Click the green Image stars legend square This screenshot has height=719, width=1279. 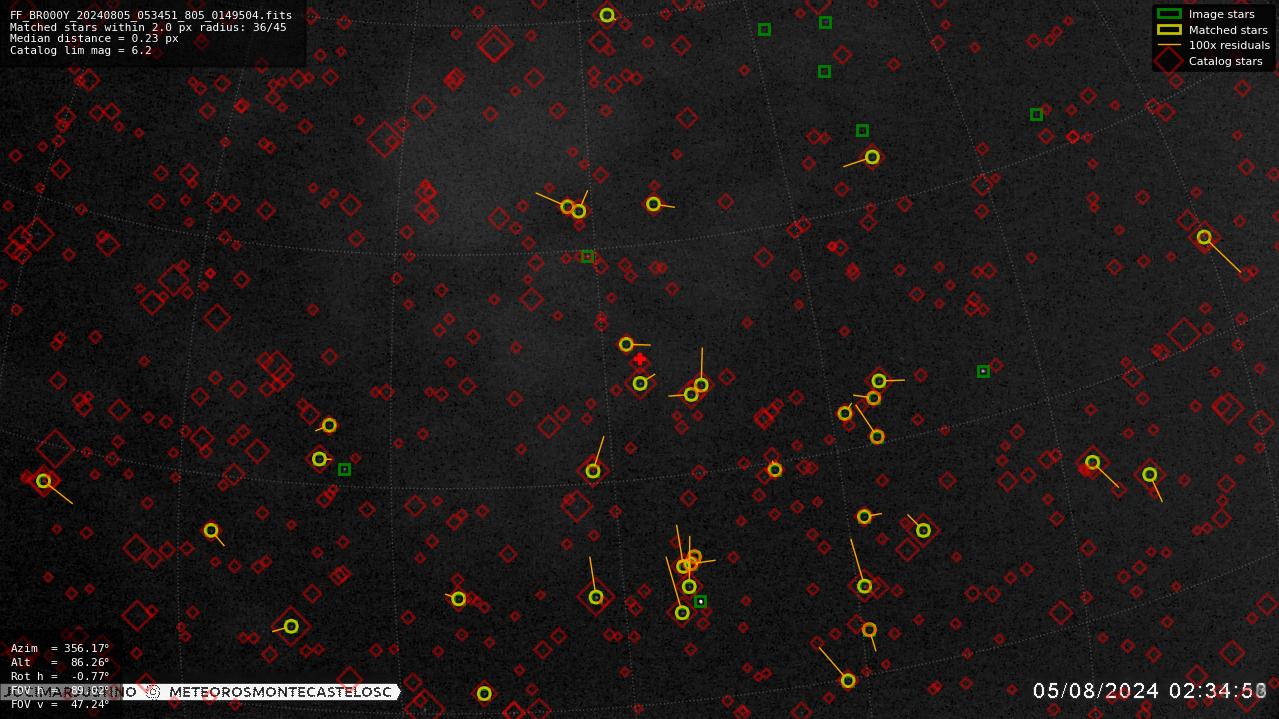tap(1169, 14)
